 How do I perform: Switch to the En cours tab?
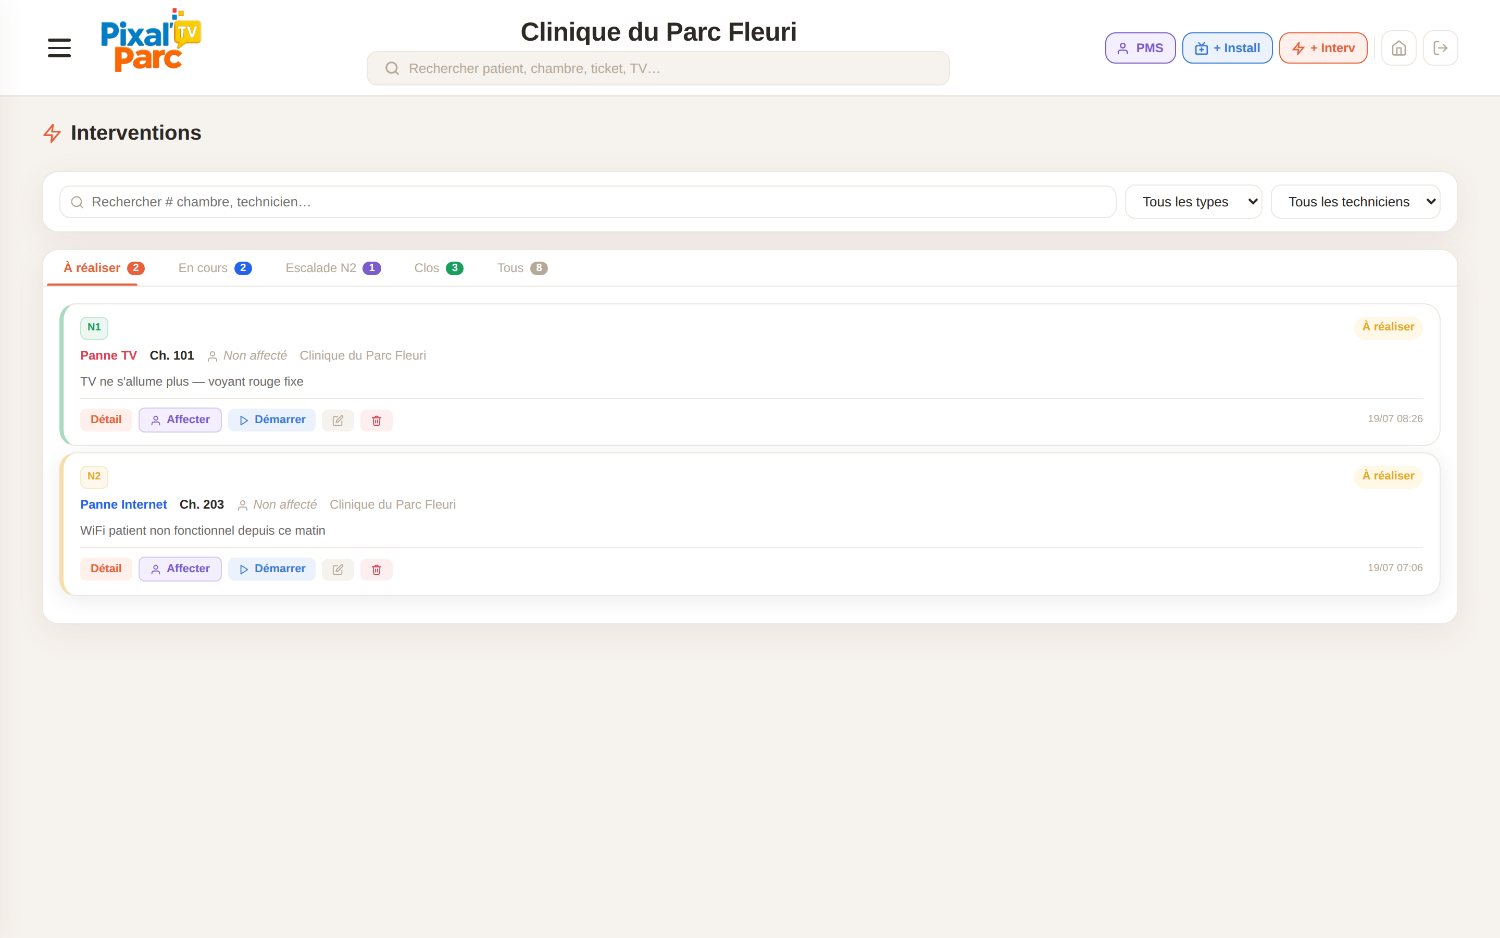tap(215, 268)
